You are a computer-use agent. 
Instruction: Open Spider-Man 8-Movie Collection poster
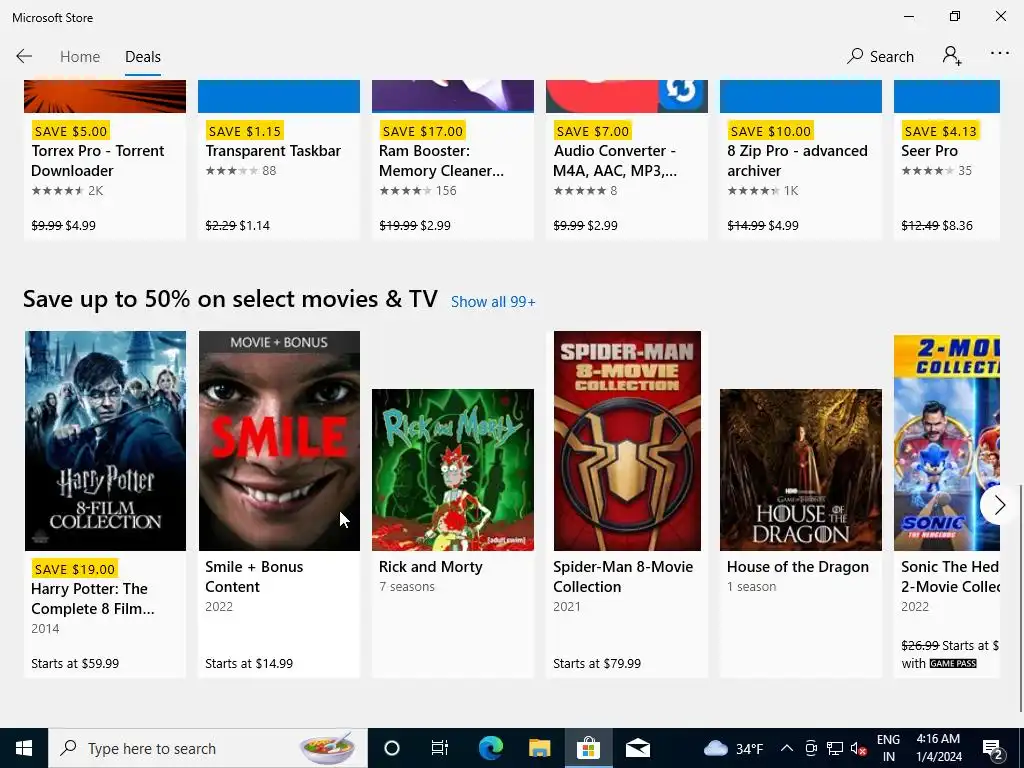[627, 441]
